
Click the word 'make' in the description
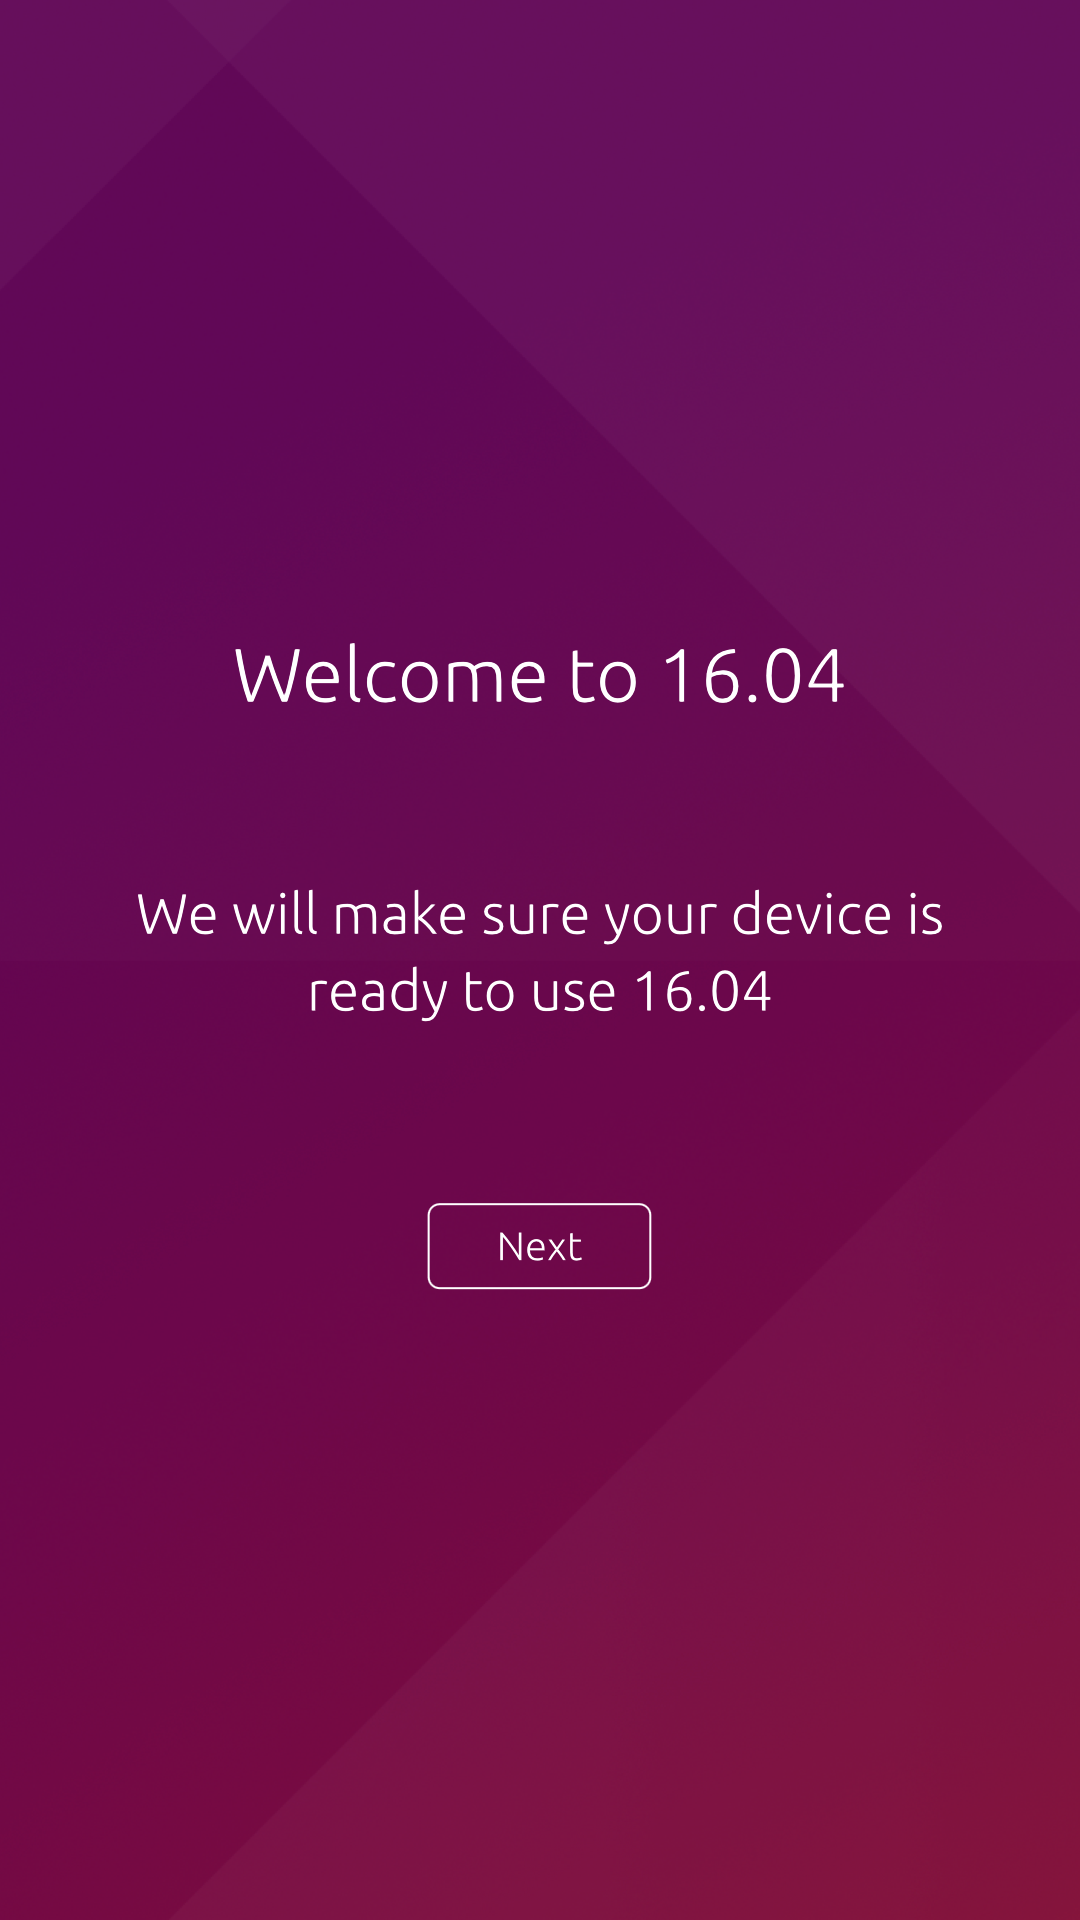tap(400, 914)
